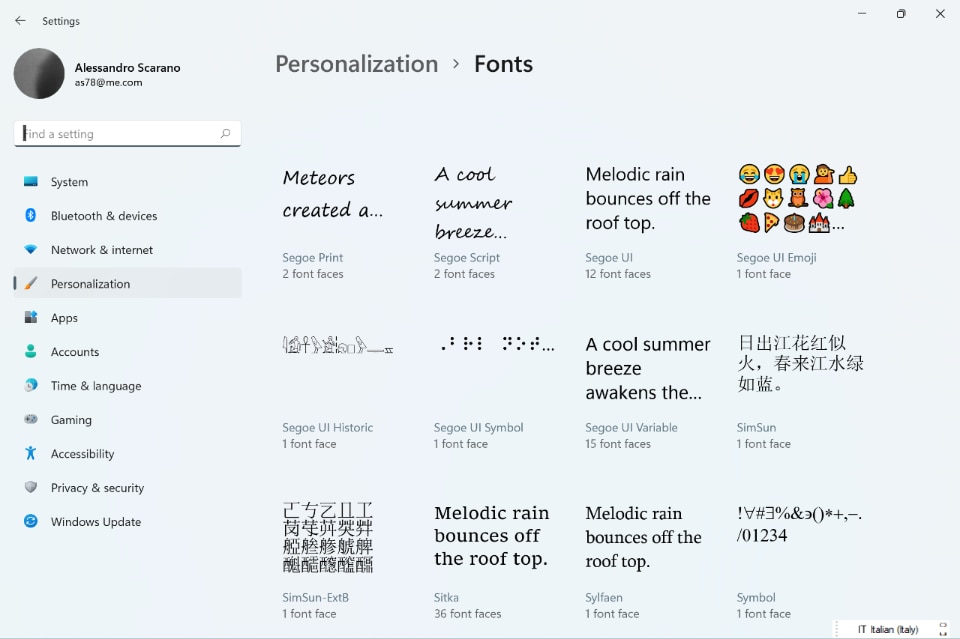Viewport: 960px width, 639px height.
Task: Select the Time & language globe icon
Action: tap(31, 386)
